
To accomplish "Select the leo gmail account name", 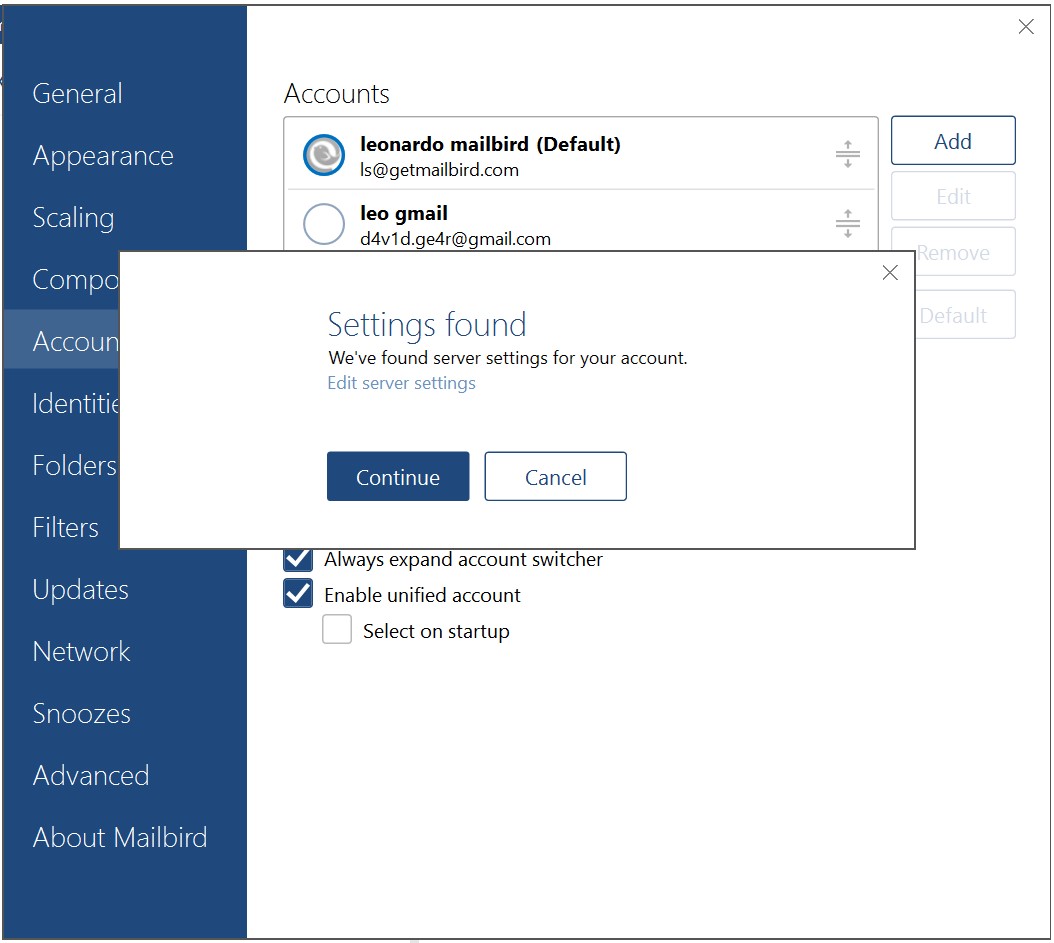I will pos(403,213).
